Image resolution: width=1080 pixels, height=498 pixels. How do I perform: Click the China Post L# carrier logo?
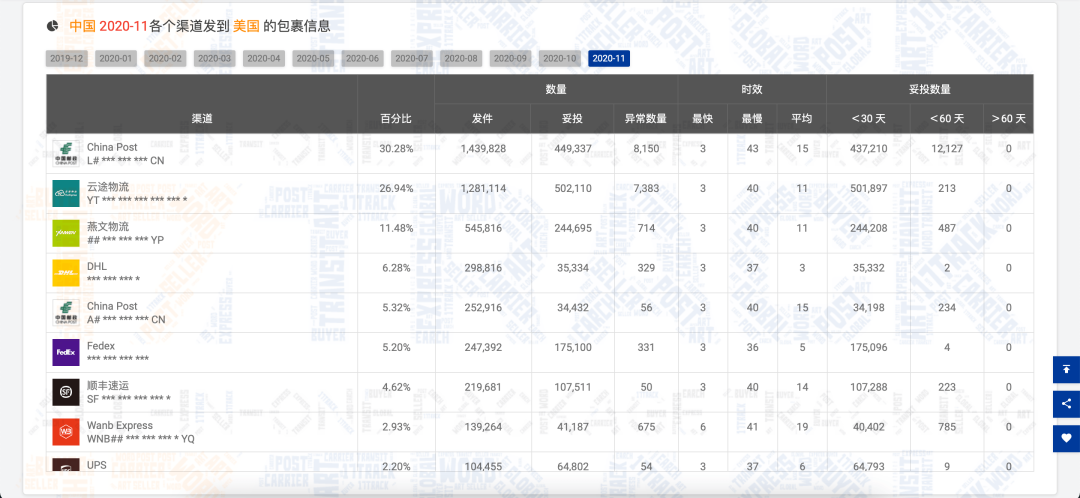click(x=66, y=154)
